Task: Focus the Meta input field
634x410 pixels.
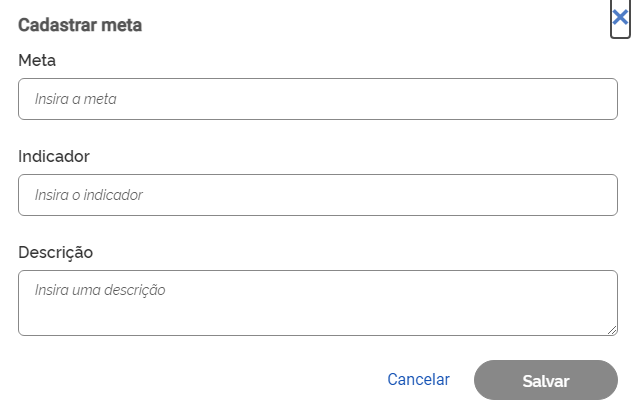Action: click(318, 99)
